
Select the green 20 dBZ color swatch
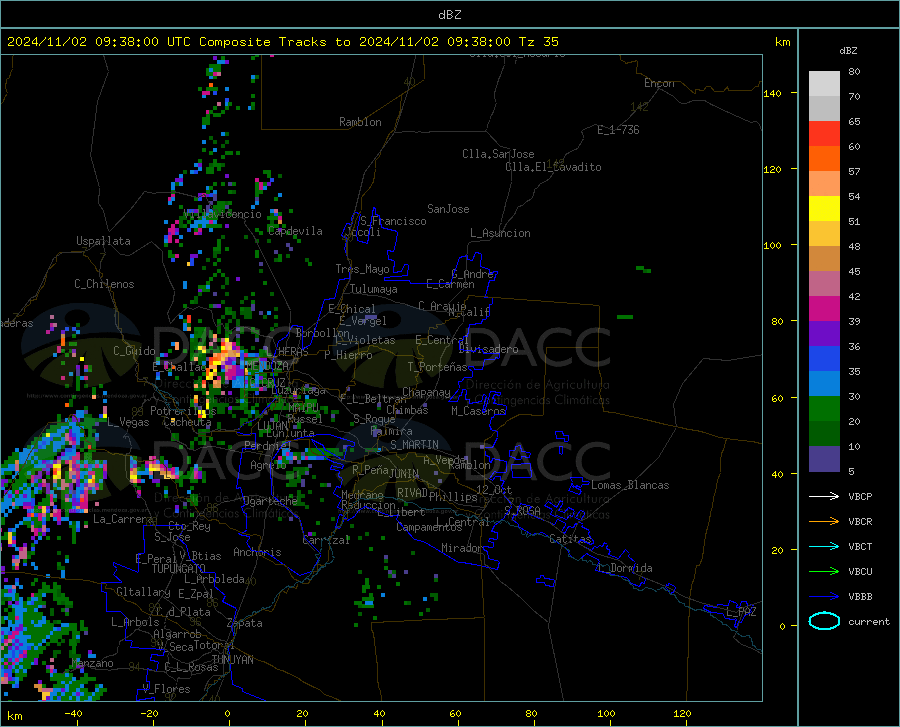(824, 409)
